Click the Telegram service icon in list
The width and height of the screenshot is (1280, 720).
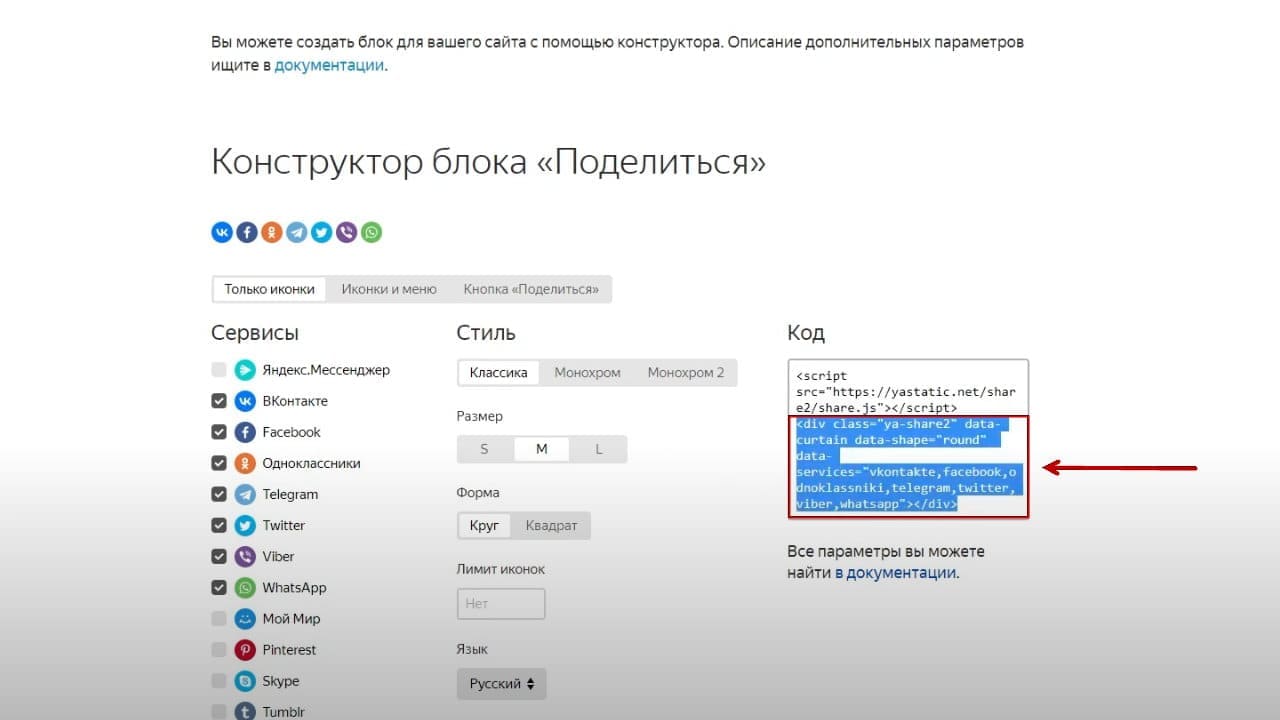coord(245,494)
